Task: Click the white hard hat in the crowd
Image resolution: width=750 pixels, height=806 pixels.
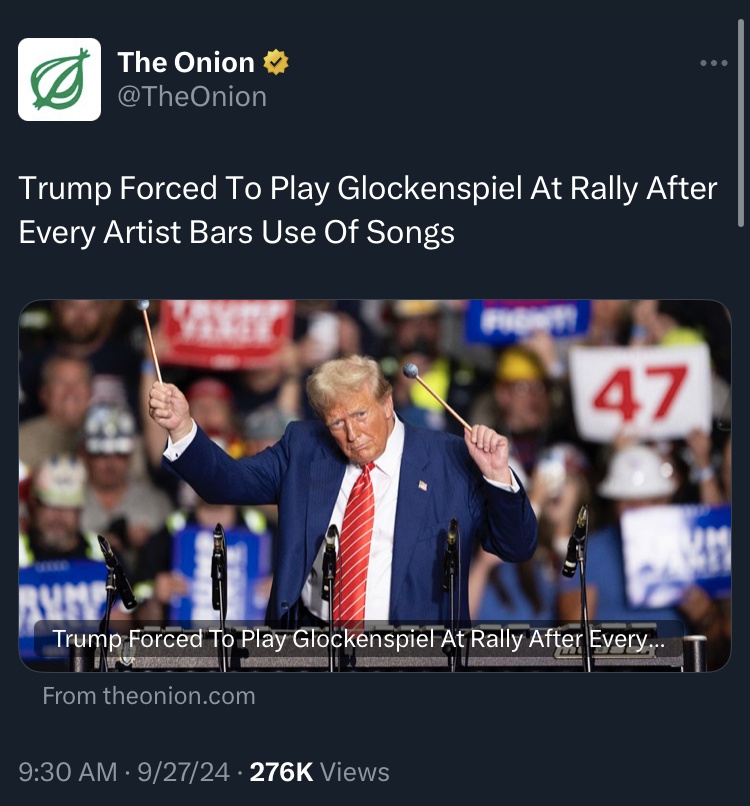Action: [637, 472]
